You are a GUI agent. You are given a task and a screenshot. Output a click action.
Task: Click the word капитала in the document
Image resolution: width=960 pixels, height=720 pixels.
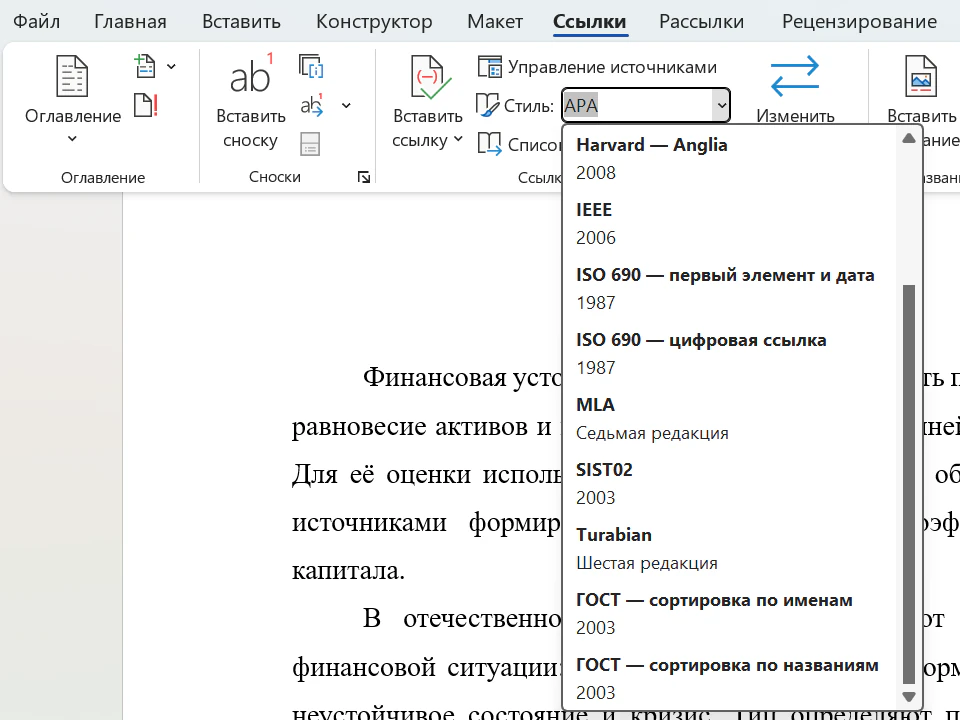[x=348, y=571]
